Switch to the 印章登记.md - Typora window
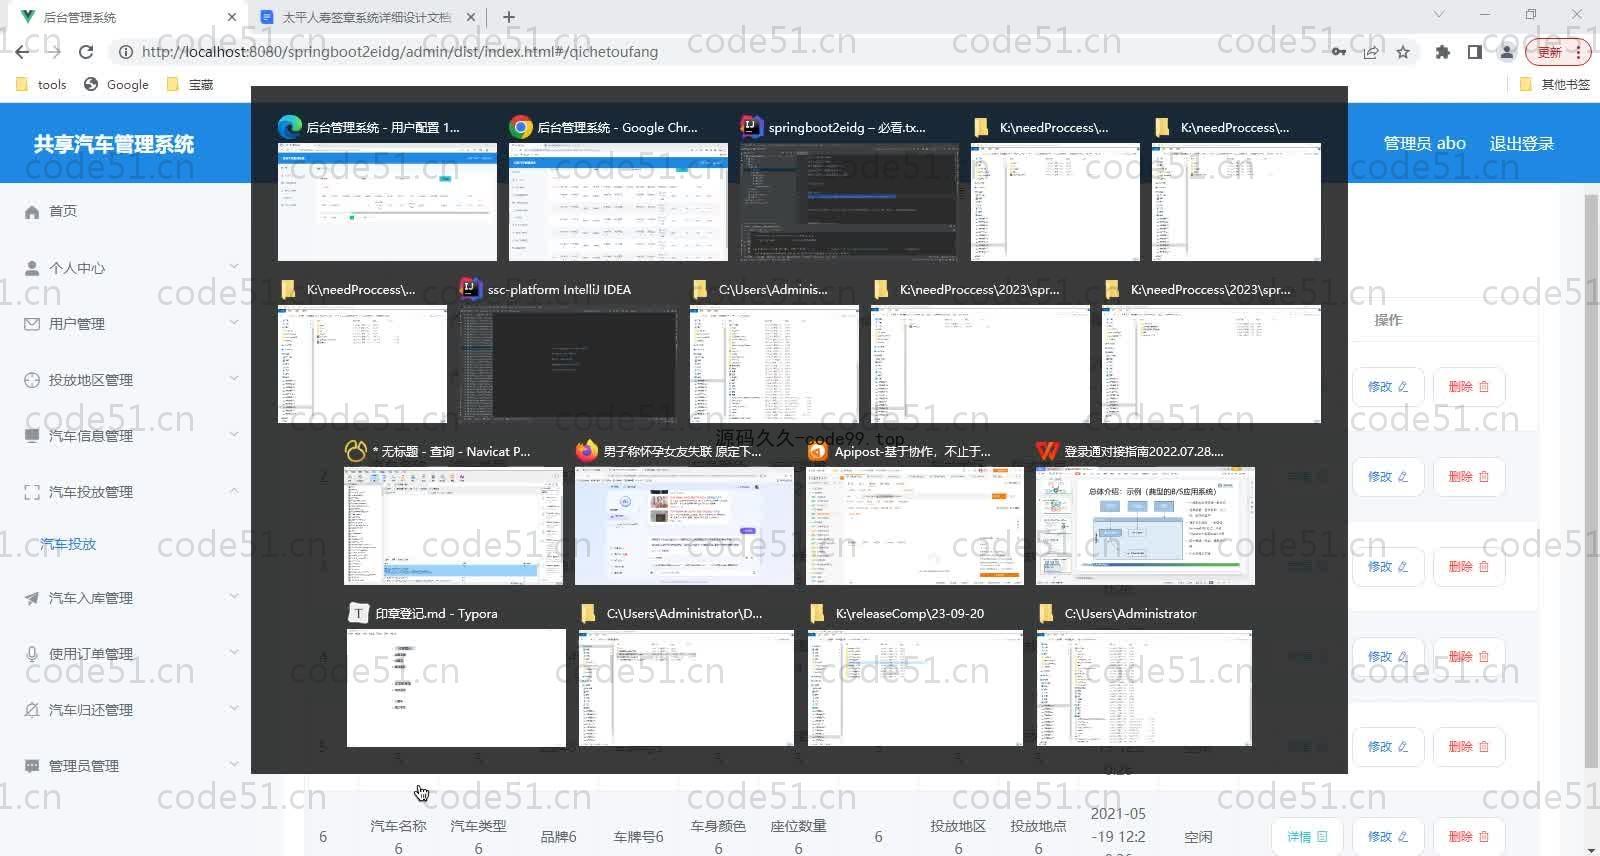 [x=456, y=688]
